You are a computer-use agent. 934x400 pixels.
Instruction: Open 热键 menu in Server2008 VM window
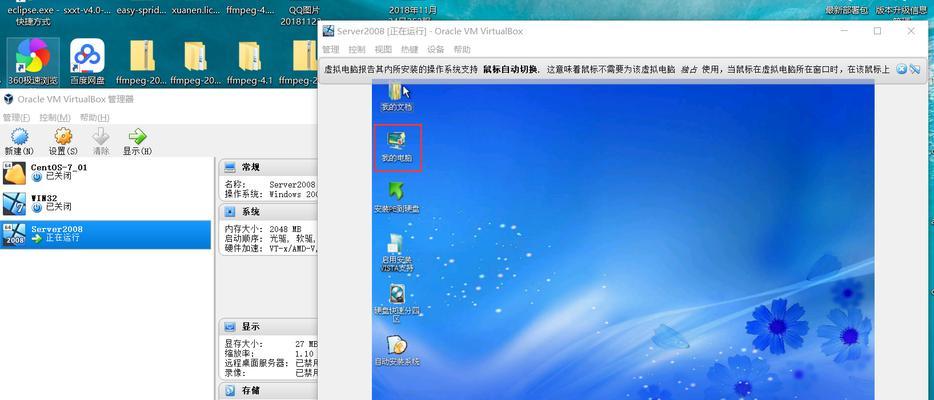409,49
